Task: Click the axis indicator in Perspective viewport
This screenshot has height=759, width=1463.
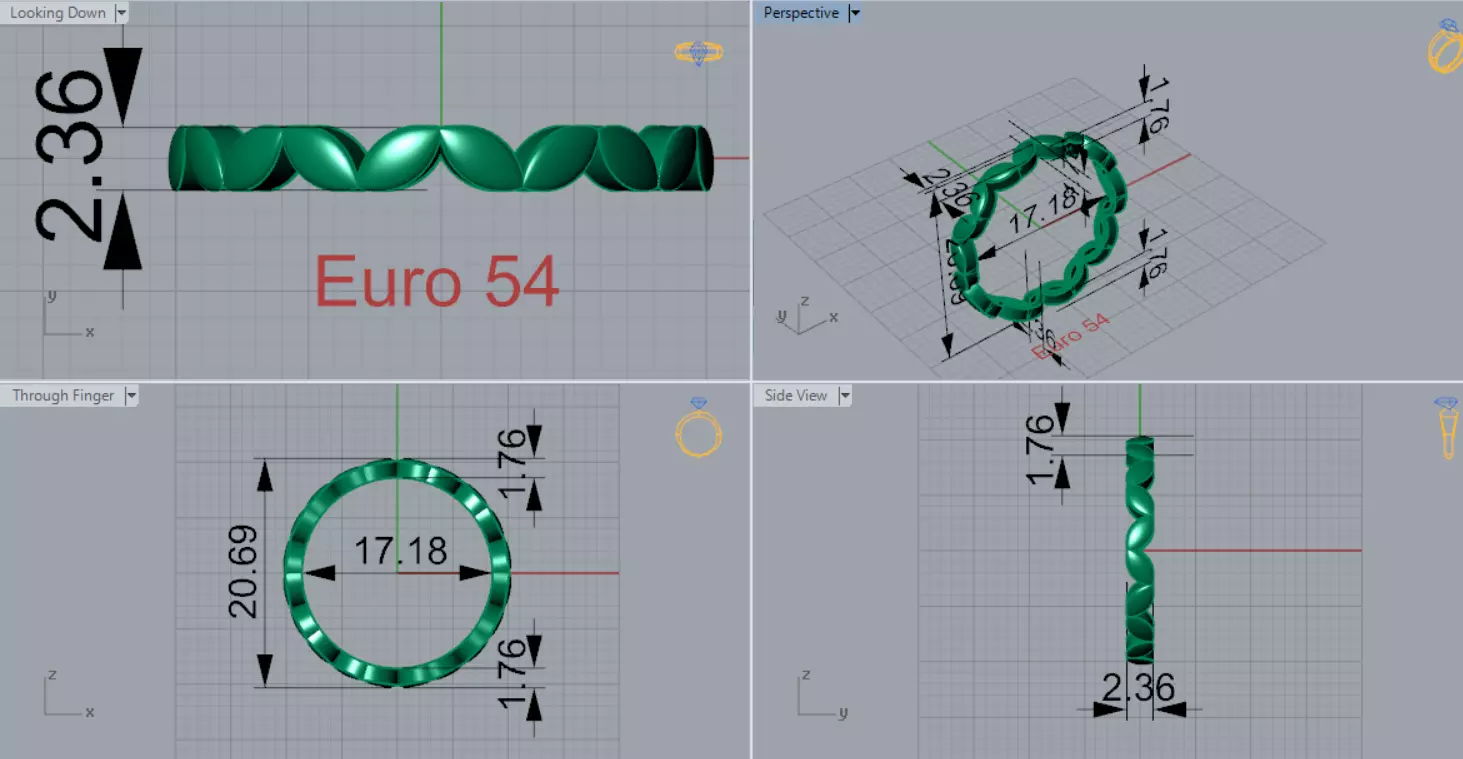Action: pyautogui.click(x=808, y=314)
